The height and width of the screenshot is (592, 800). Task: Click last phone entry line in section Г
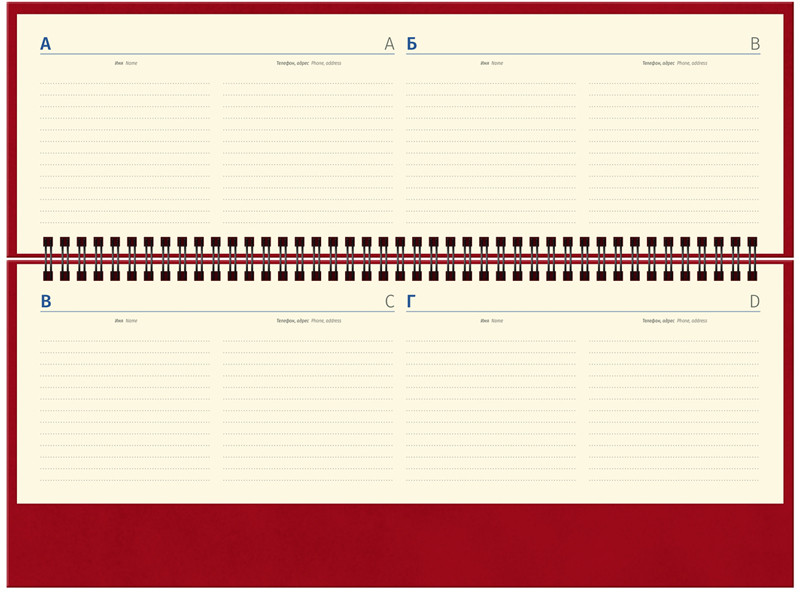point(673,478)
